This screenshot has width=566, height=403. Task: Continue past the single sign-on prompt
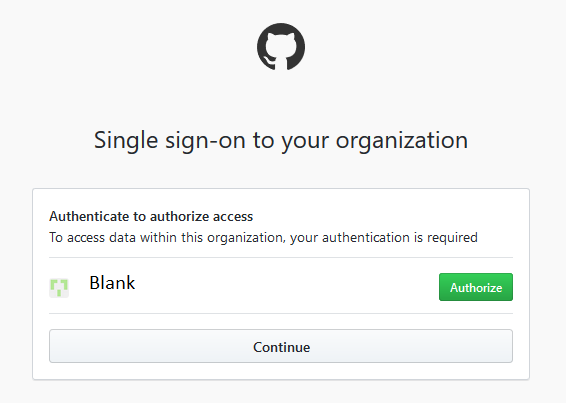281,346
